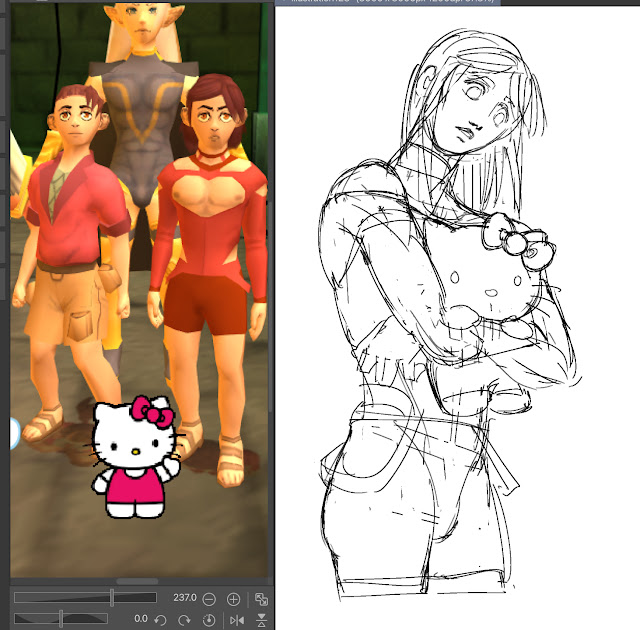
Task: Flip Sub View image horizontally
Action: click(x=237, y=620)
